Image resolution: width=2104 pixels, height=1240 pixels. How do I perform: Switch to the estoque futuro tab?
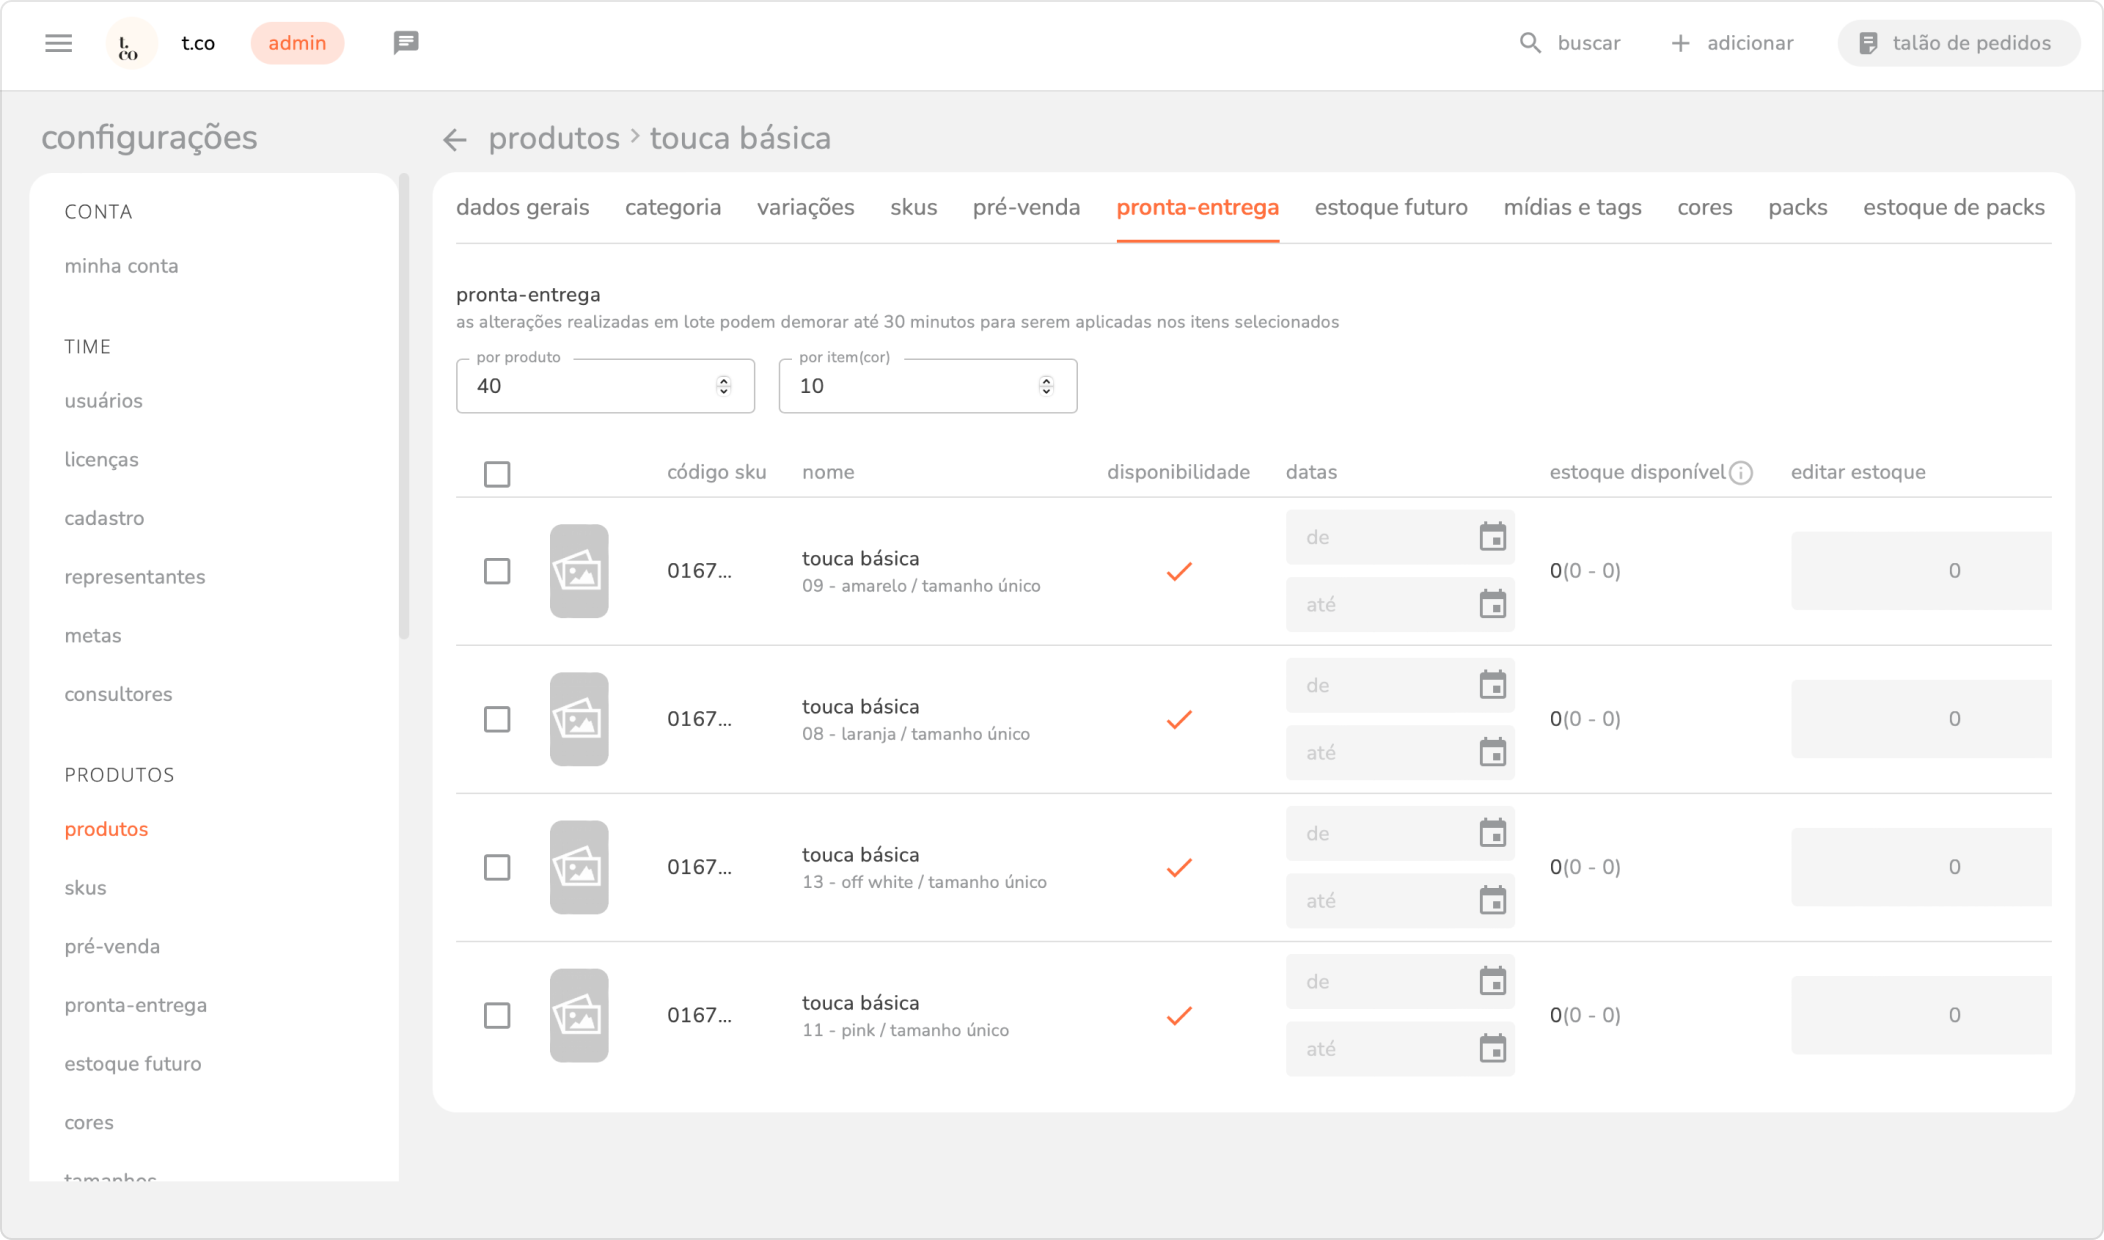(1390, 207)
